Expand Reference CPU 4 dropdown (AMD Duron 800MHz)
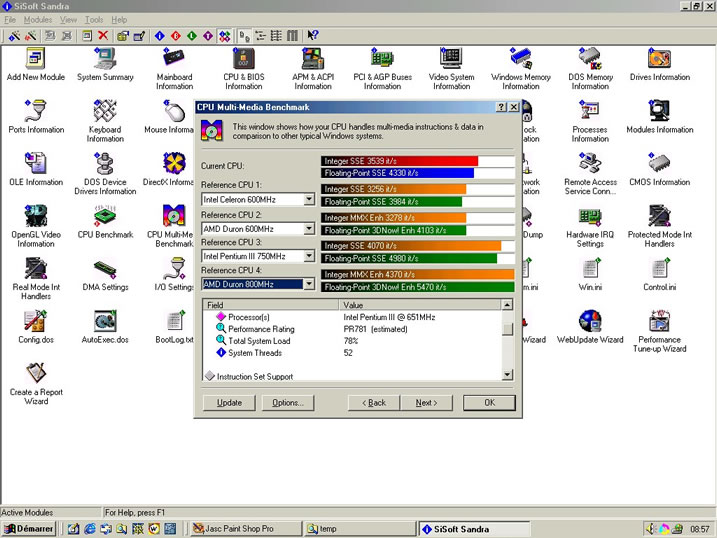 tap(309, 284)
